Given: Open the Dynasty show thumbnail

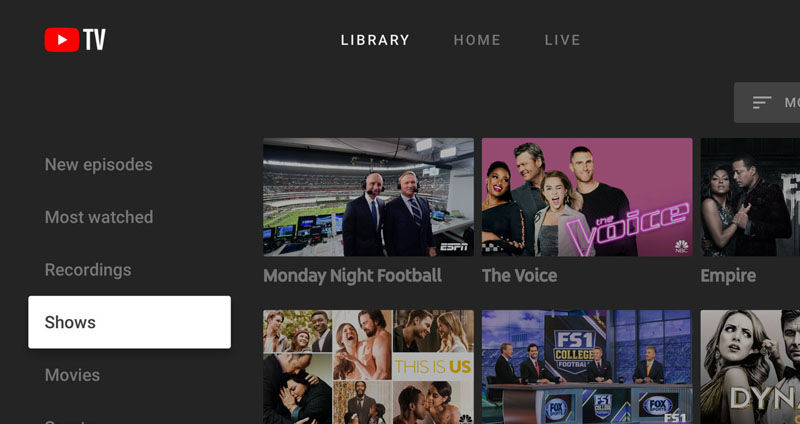Looking at the screenshot, I should click(x=750, y=367).
